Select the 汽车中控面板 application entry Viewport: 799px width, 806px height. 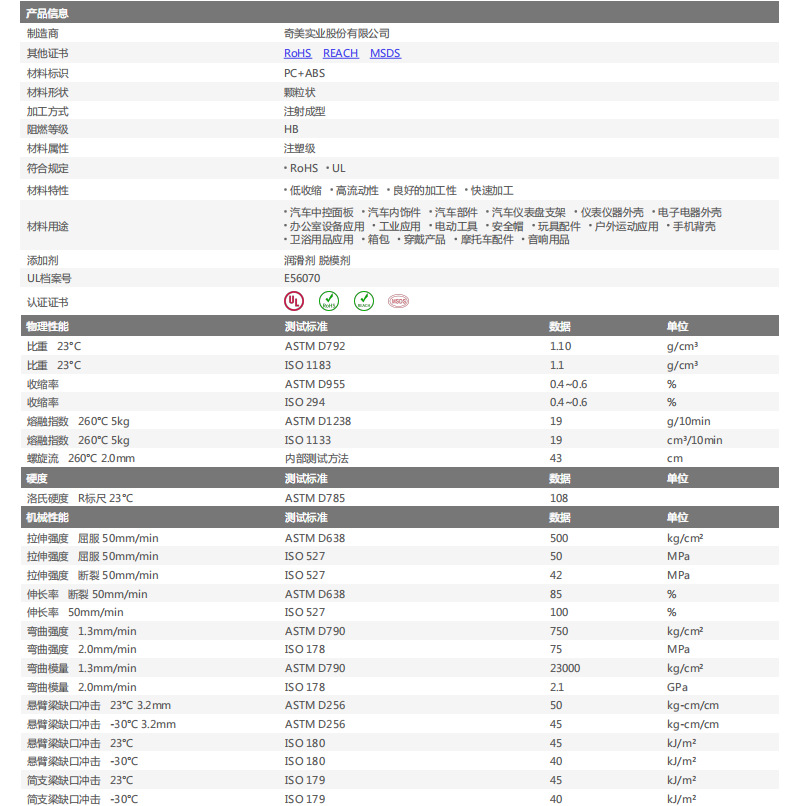tap(321, 213)
